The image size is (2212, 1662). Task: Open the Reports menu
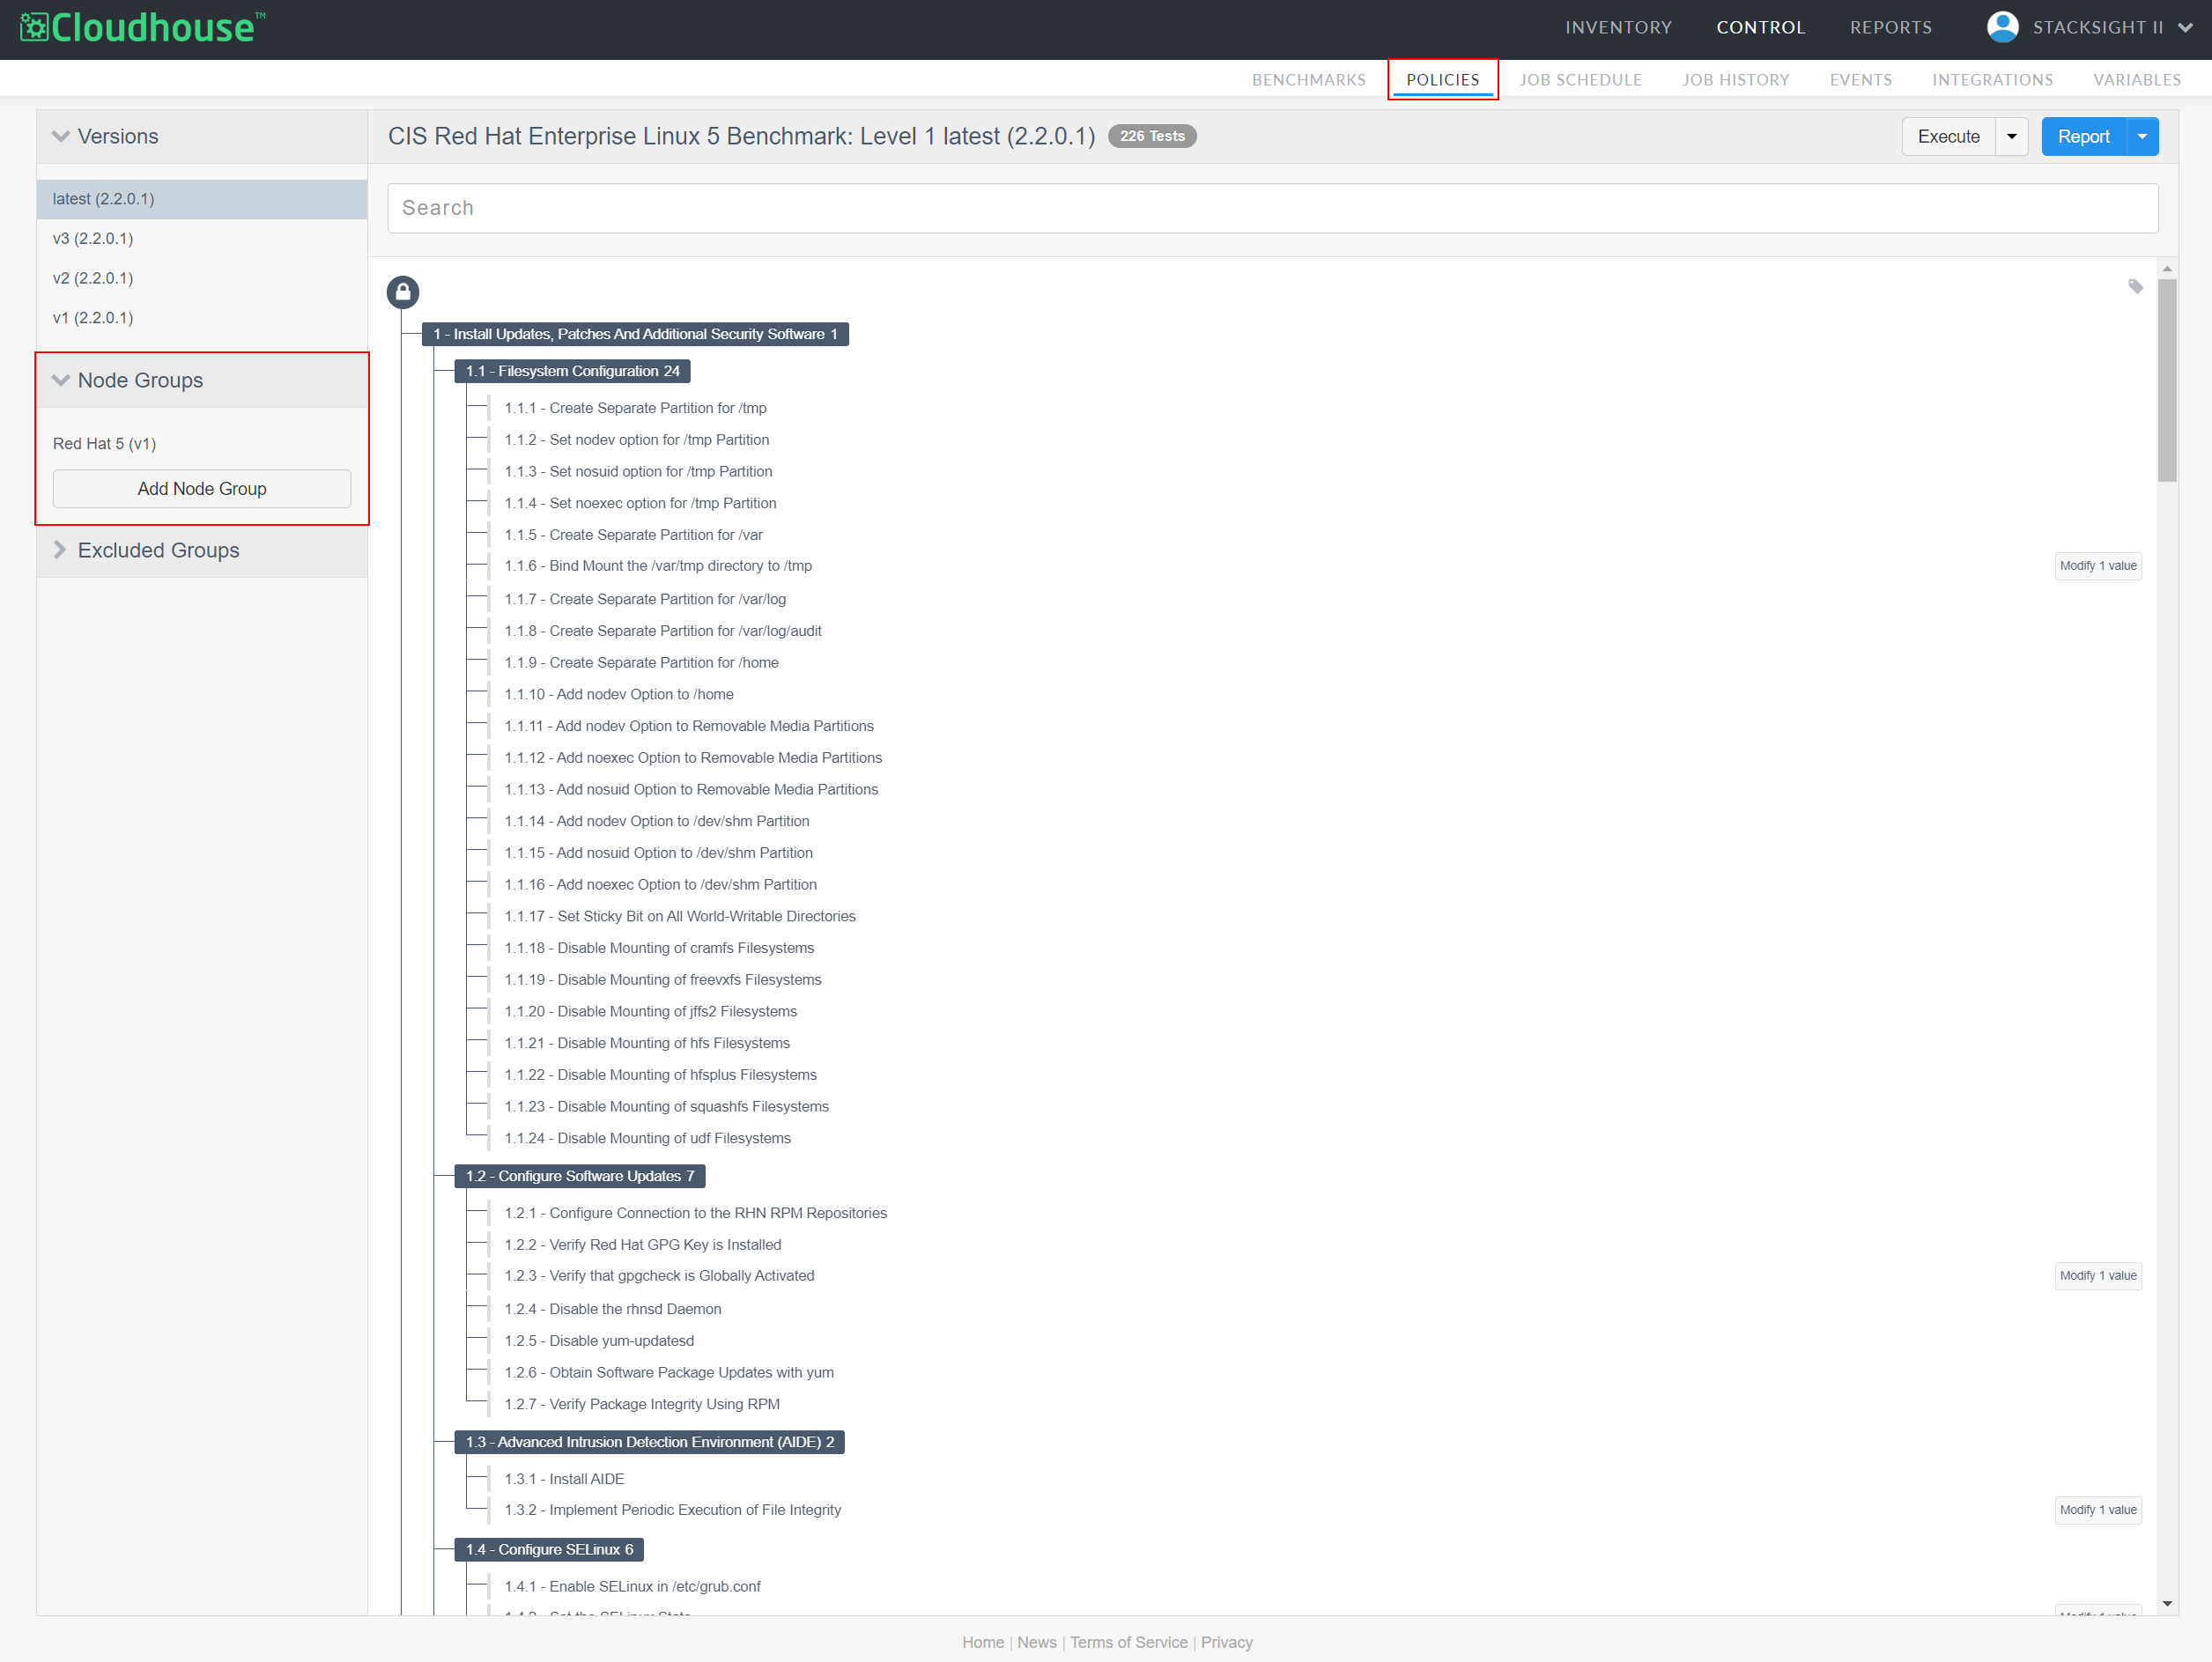point(1890,28)
